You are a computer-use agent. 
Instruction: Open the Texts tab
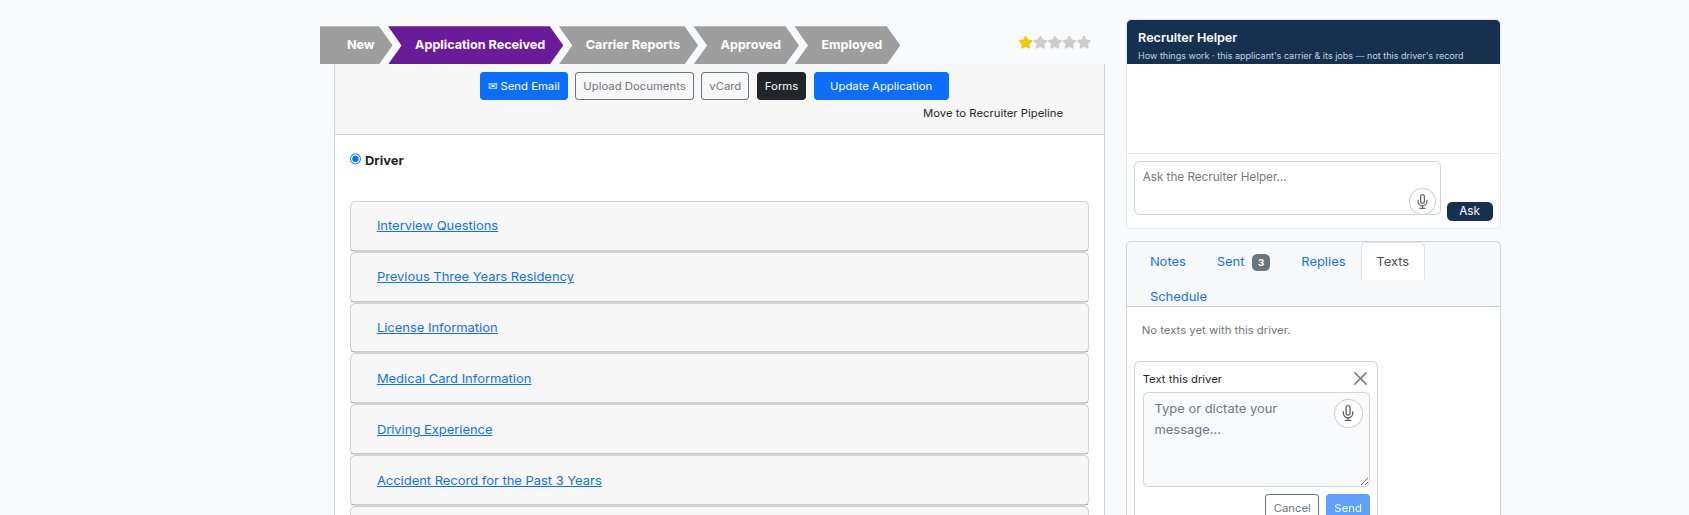coord(1393,262)
